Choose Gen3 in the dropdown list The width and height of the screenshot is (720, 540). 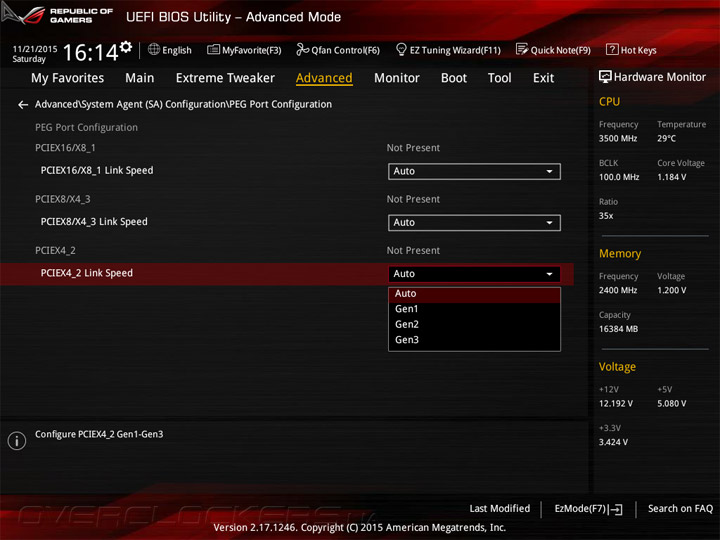pyautogui.click(x=474, y=340)
